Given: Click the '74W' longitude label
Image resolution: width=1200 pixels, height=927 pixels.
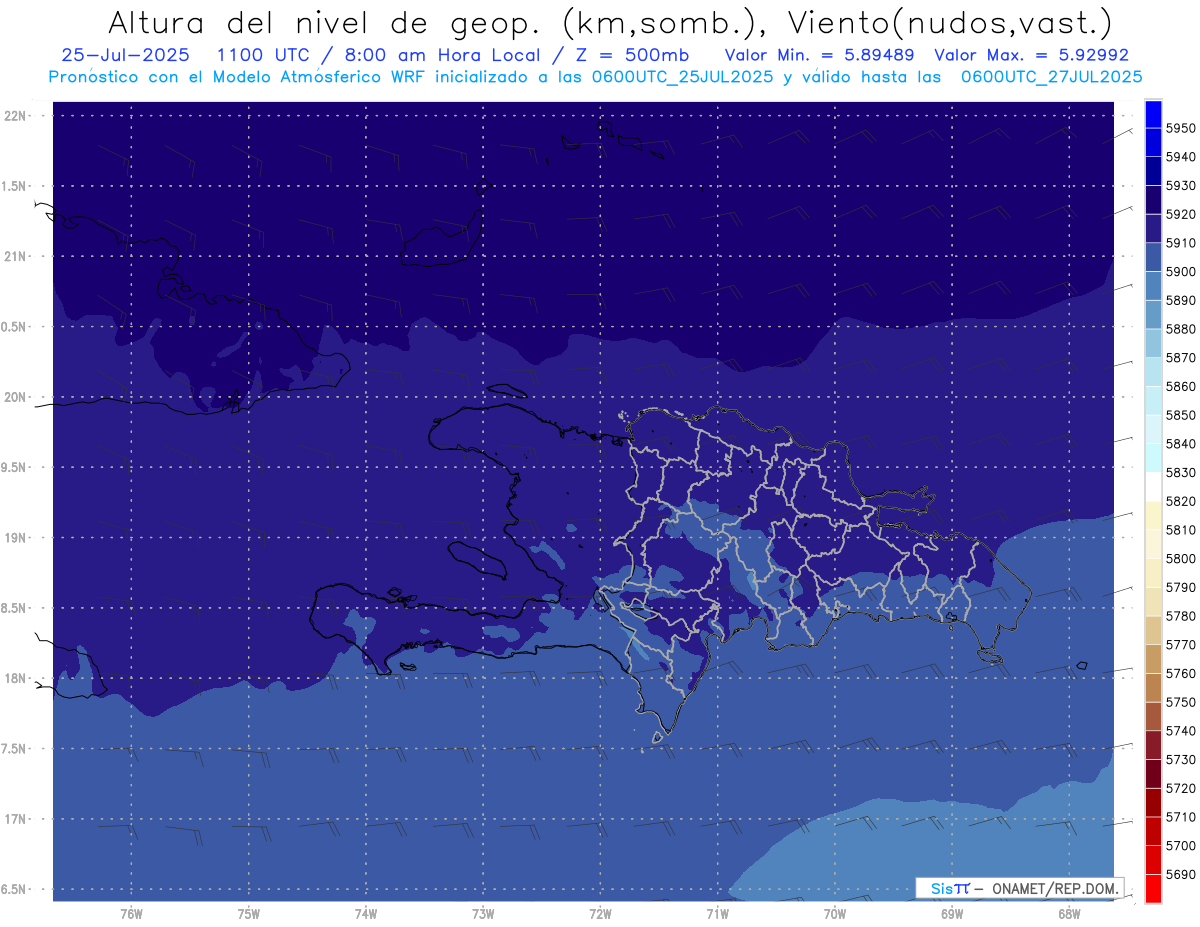Looking at the screenshot, I should tap(366, 913).
